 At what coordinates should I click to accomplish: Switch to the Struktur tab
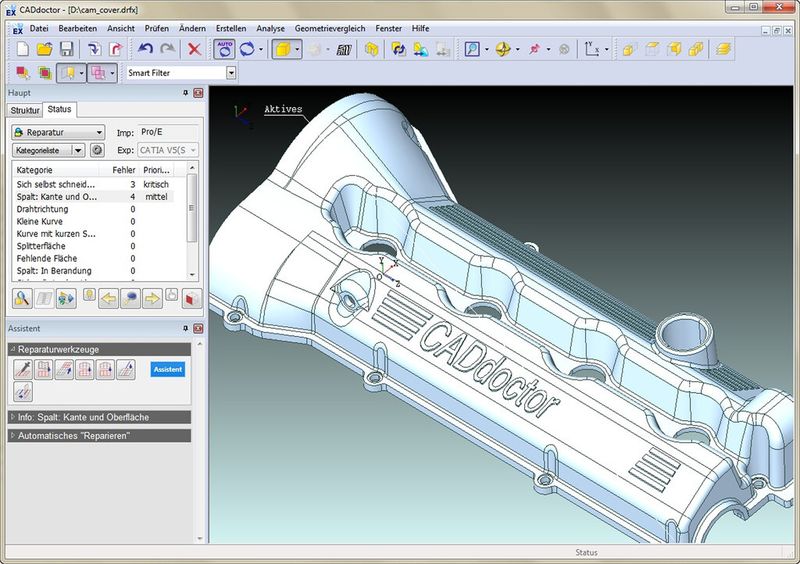[25, 110]
